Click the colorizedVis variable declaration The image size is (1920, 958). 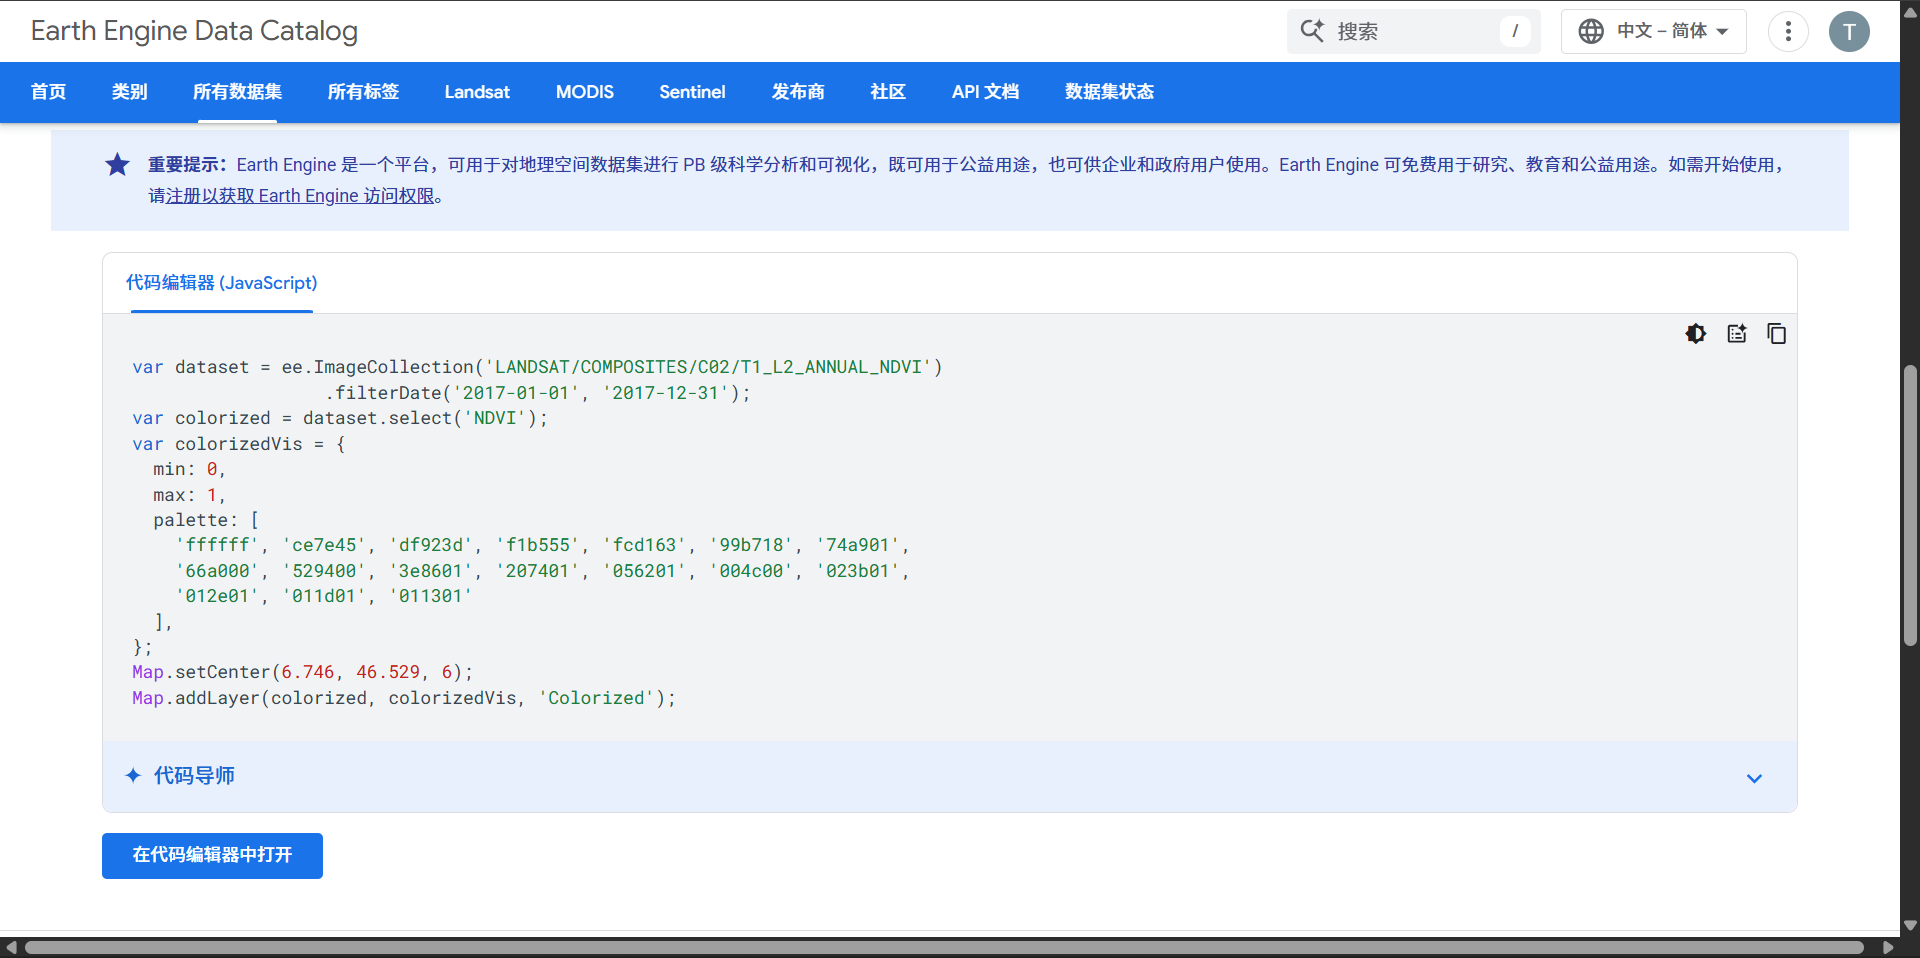(239, 444)
